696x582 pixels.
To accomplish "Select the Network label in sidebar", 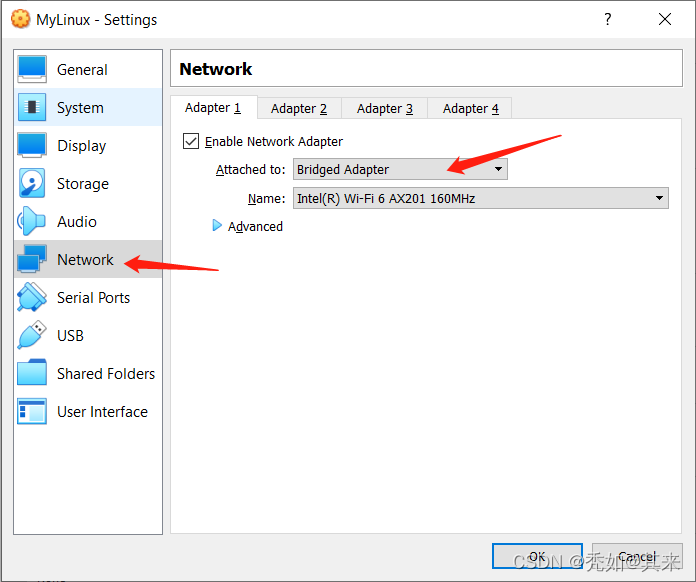I will coord(85,260).
